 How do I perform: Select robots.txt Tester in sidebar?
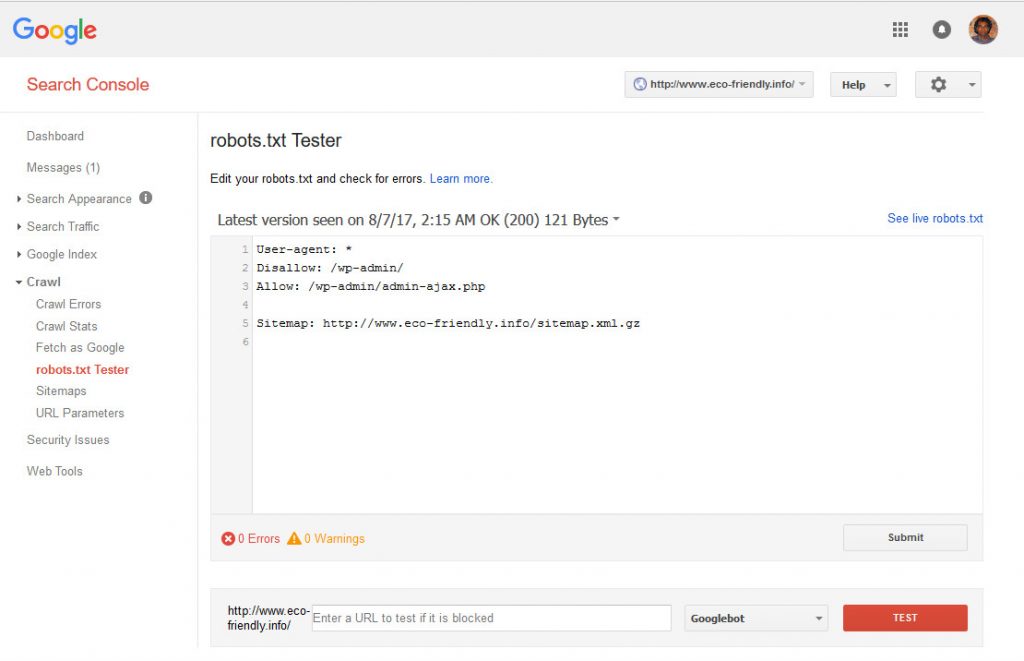click(82, 370)
